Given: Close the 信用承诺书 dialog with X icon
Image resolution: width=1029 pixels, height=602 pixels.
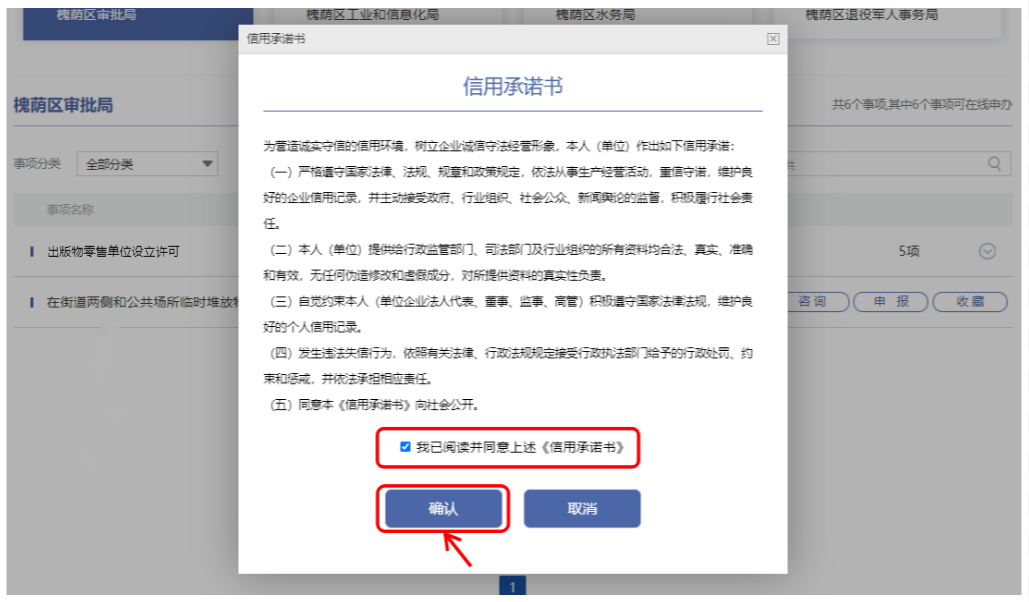Looking at the screenshot, I should pos(773,39).
